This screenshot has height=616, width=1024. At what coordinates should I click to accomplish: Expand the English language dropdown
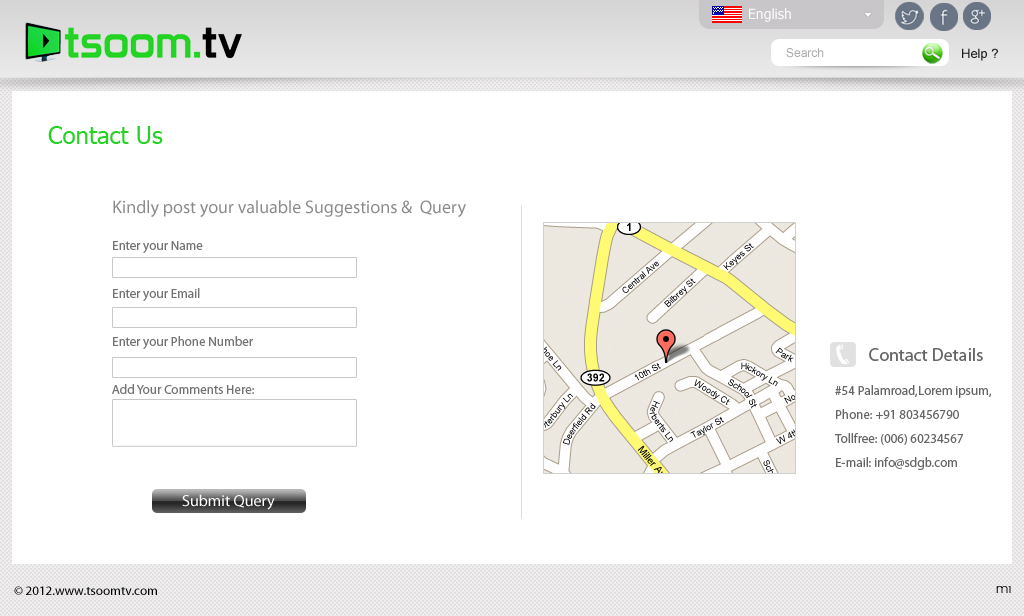click(791, 14)
